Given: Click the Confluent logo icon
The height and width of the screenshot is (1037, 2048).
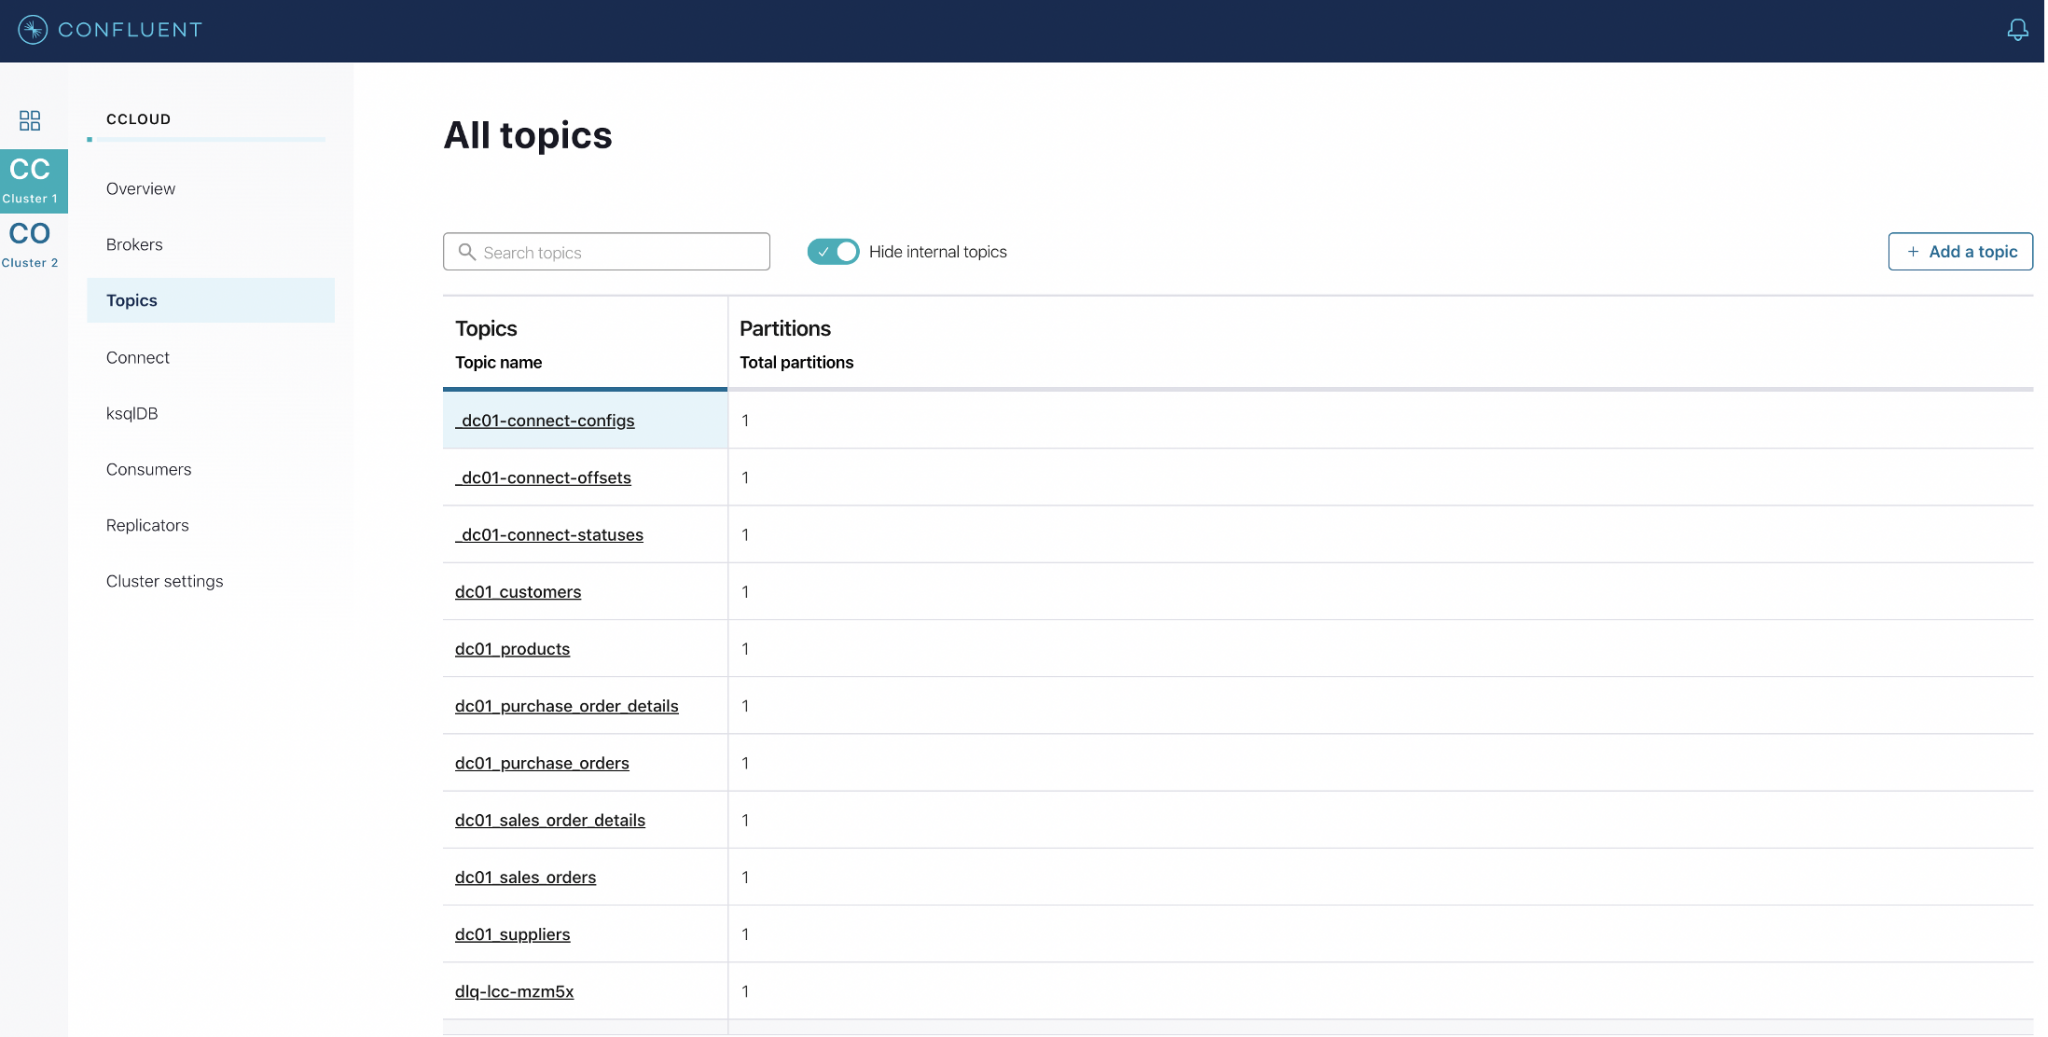Looking at the screenshot, I should [x=32, y=30].
